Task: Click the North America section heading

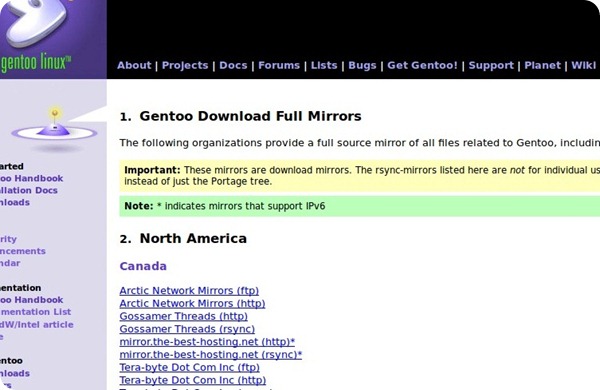Action: [x=193, y=238]
